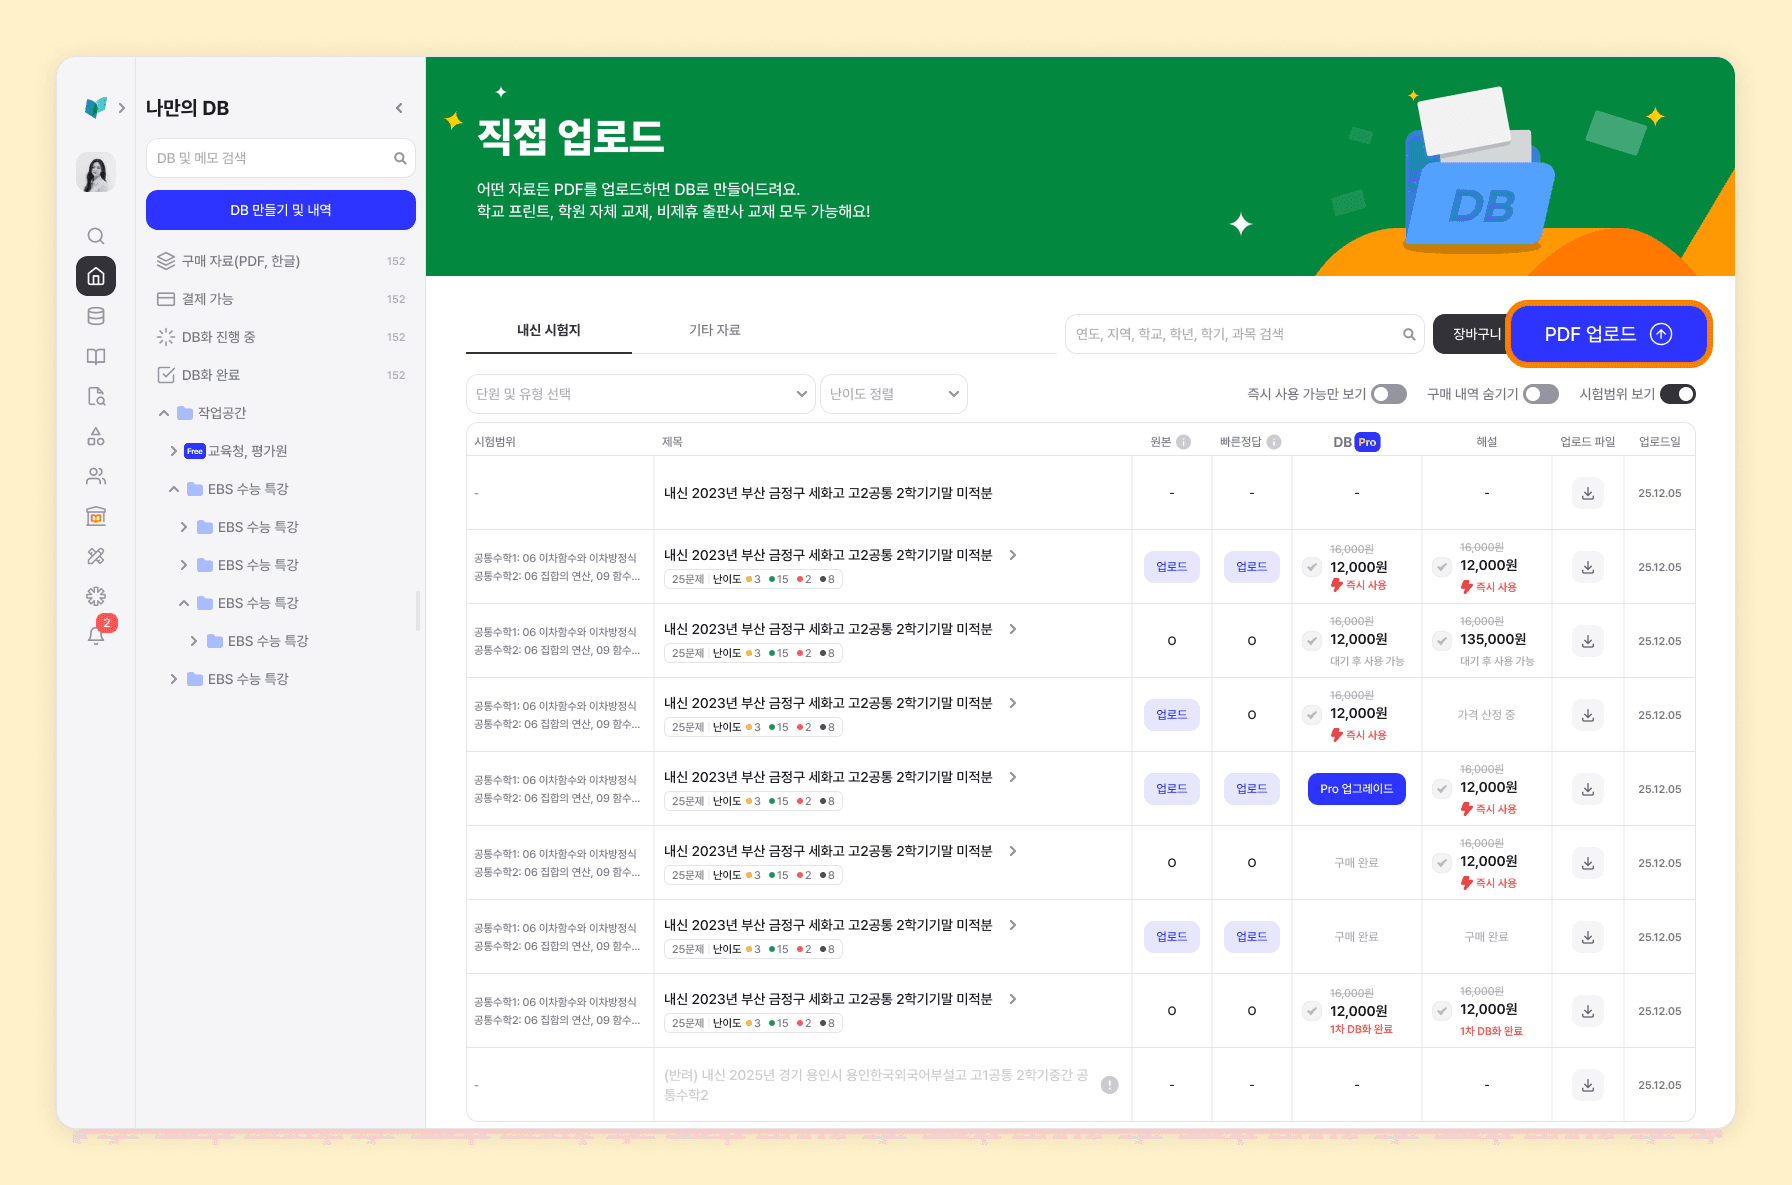Screen dimensions: 1792x1185
Task: Check the DB box in the 135,000원 row
Action: [x=1312, y=641]
